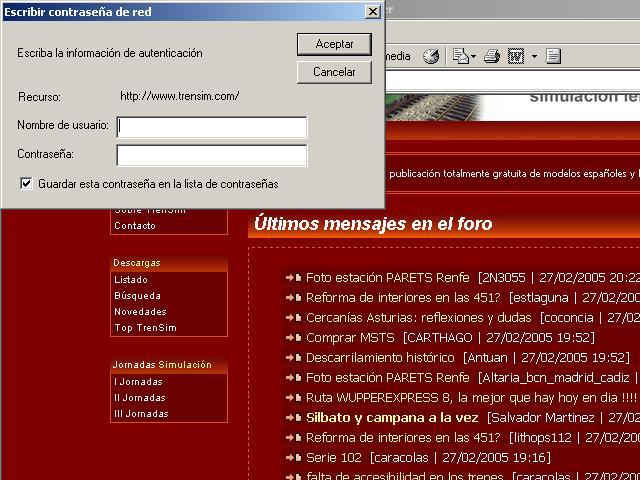Toggle Guardar esta contraseña checkbox
This screenshot has width=640, height=480.
[26, 184]
